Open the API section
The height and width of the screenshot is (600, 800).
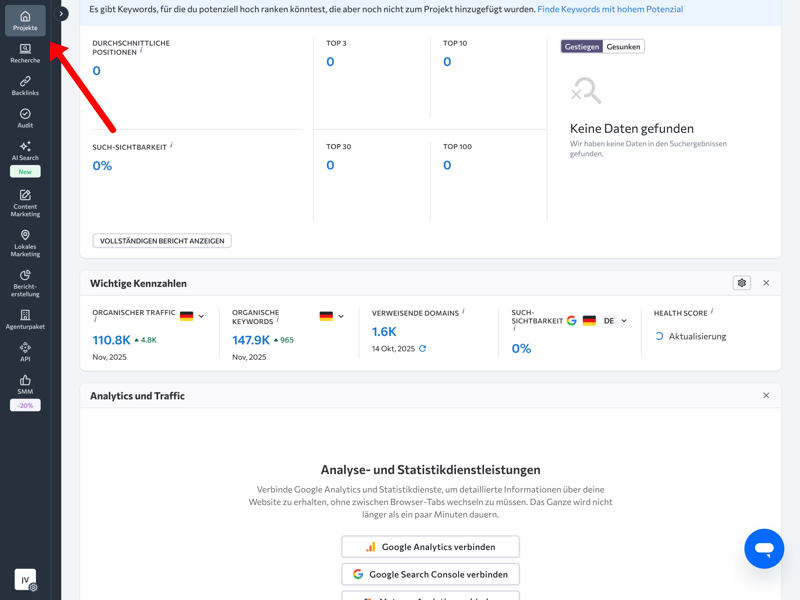point(25,352)
